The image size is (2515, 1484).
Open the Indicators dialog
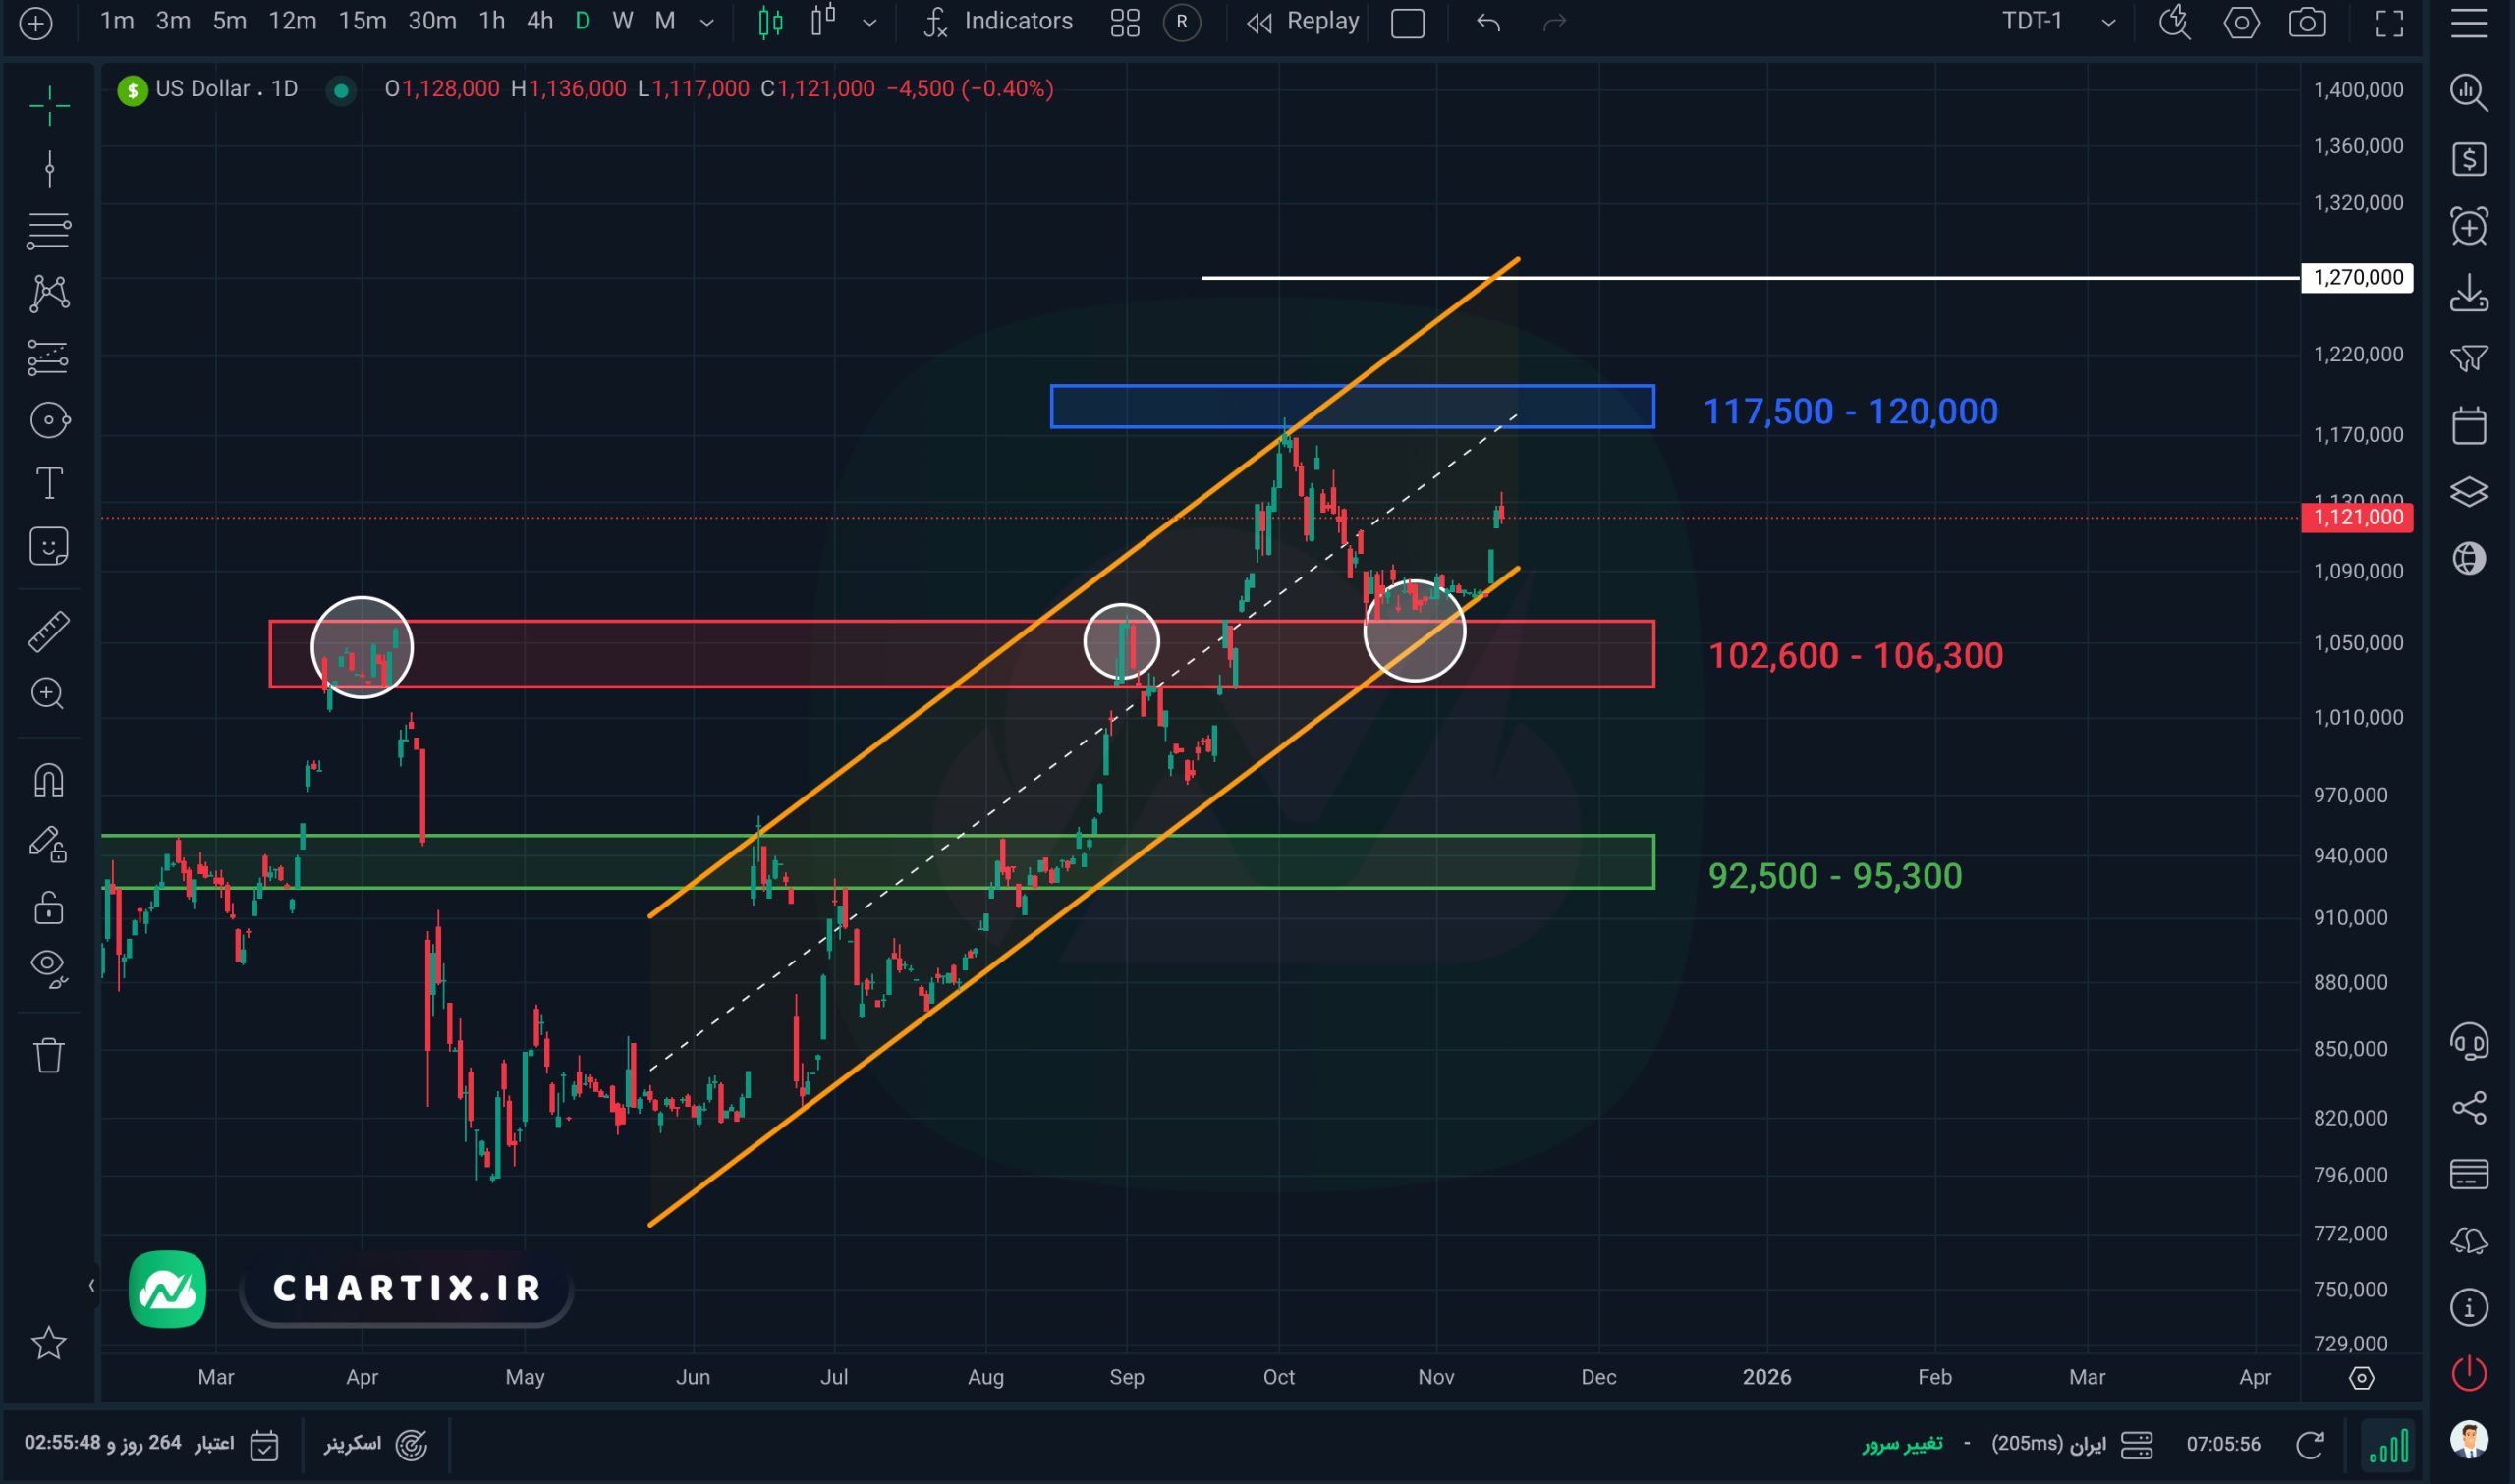pyautogui.click(x=998, y=22)
